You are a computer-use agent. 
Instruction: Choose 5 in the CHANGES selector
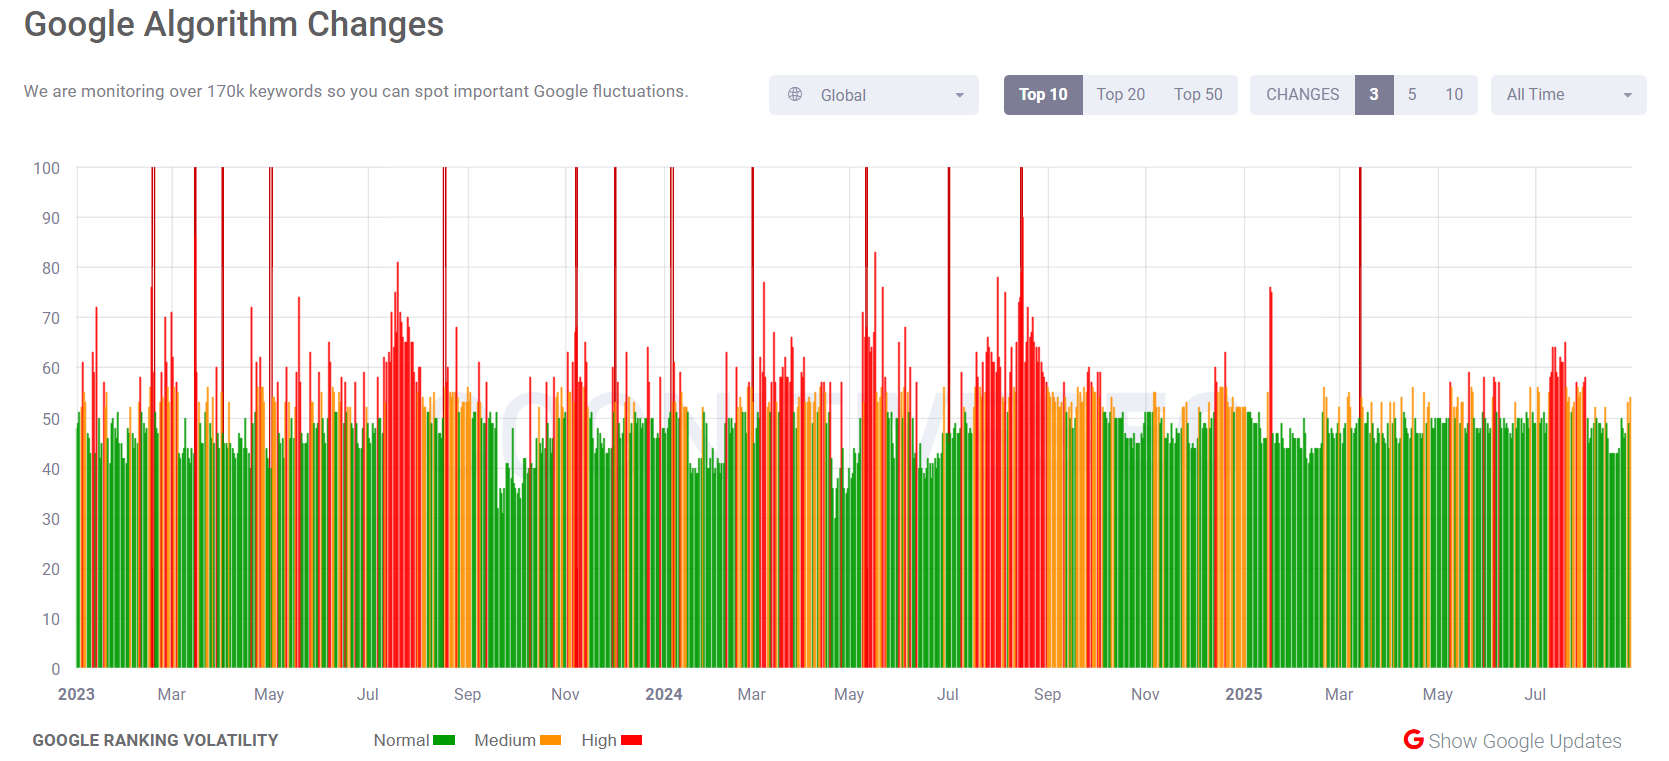[x=1412, y=95]
